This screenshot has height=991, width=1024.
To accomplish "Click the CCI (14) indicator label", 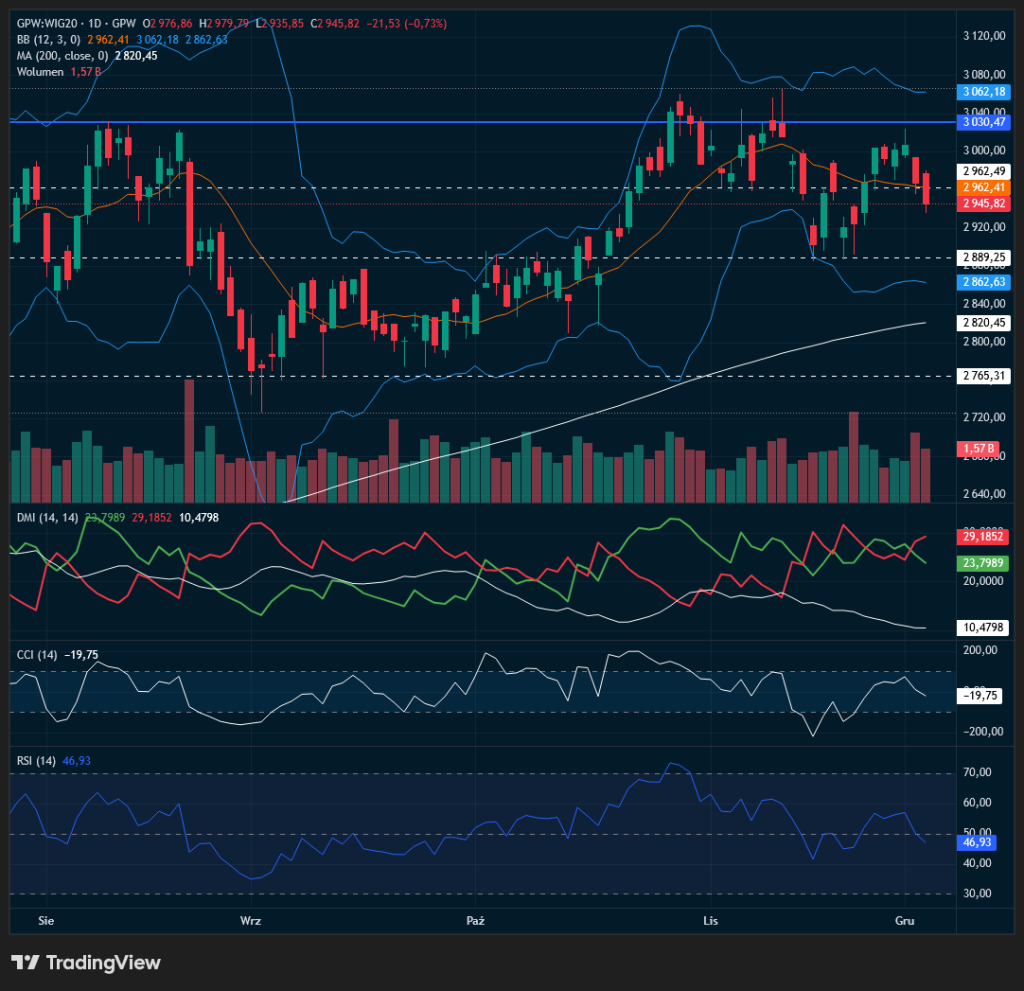I will (36, 655).
